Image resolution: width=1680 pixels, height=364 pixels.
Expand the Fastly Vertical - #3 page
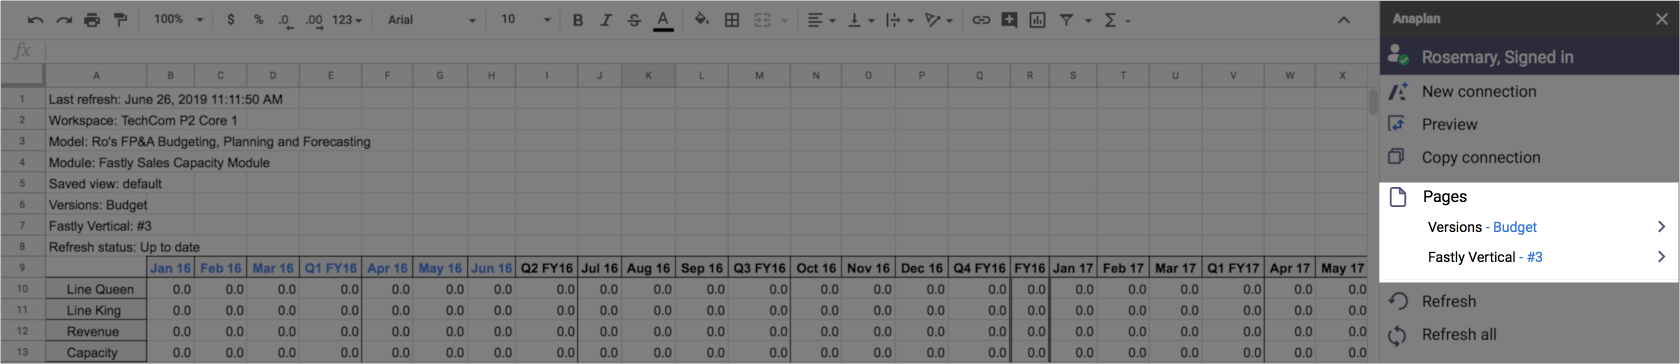coord(1529,257)
